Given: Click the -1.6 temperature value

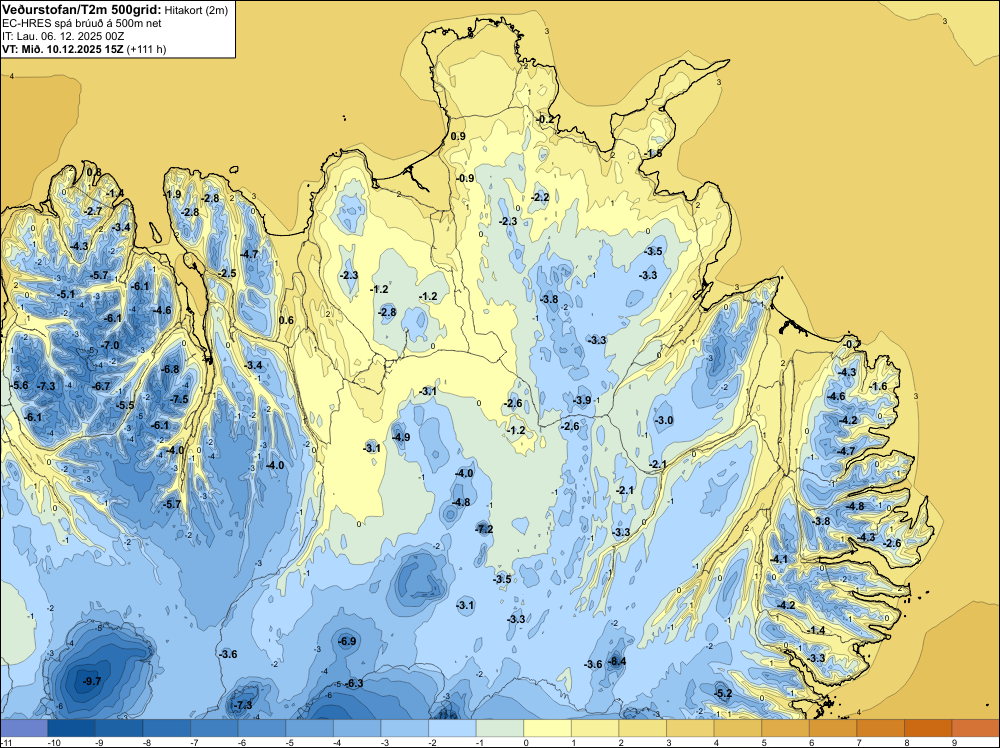Looking at the screenshot, I should (878, 386).
